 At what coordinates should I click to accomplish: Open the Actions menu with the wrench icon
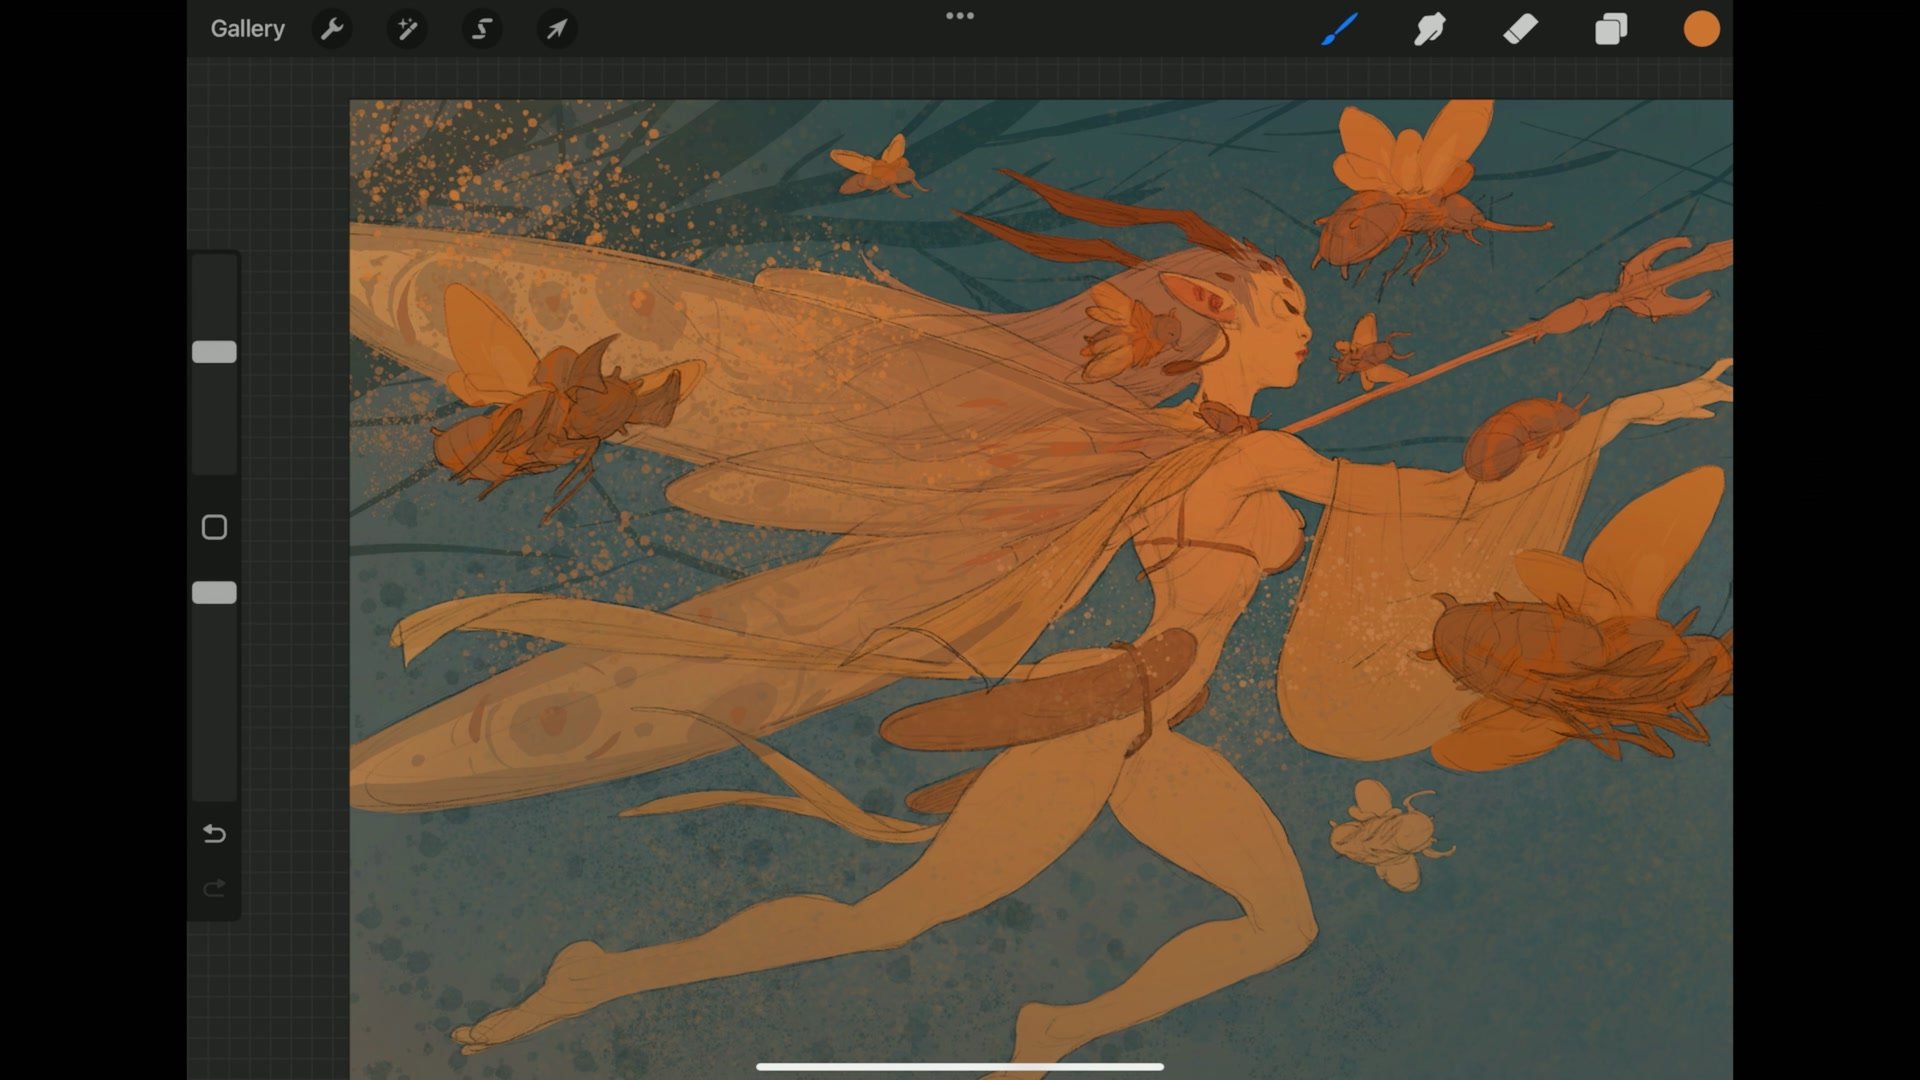click(x=332, y=29)
